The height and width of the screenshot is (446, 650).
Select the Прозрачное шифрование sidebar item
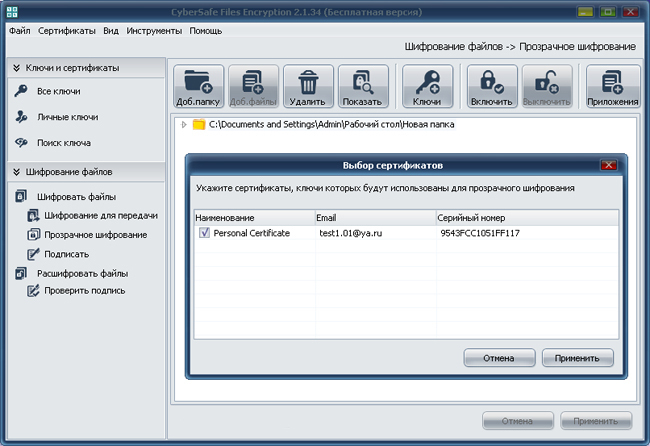96,235
